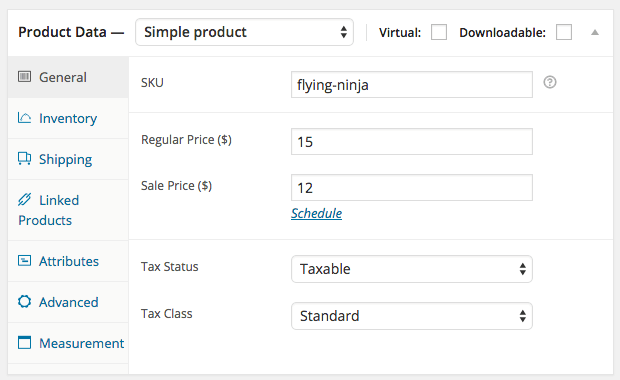Viewport: 620px width, 380px height.
Task: Expand the Tax Class Standard dropdown
Action: click(412, 316)
